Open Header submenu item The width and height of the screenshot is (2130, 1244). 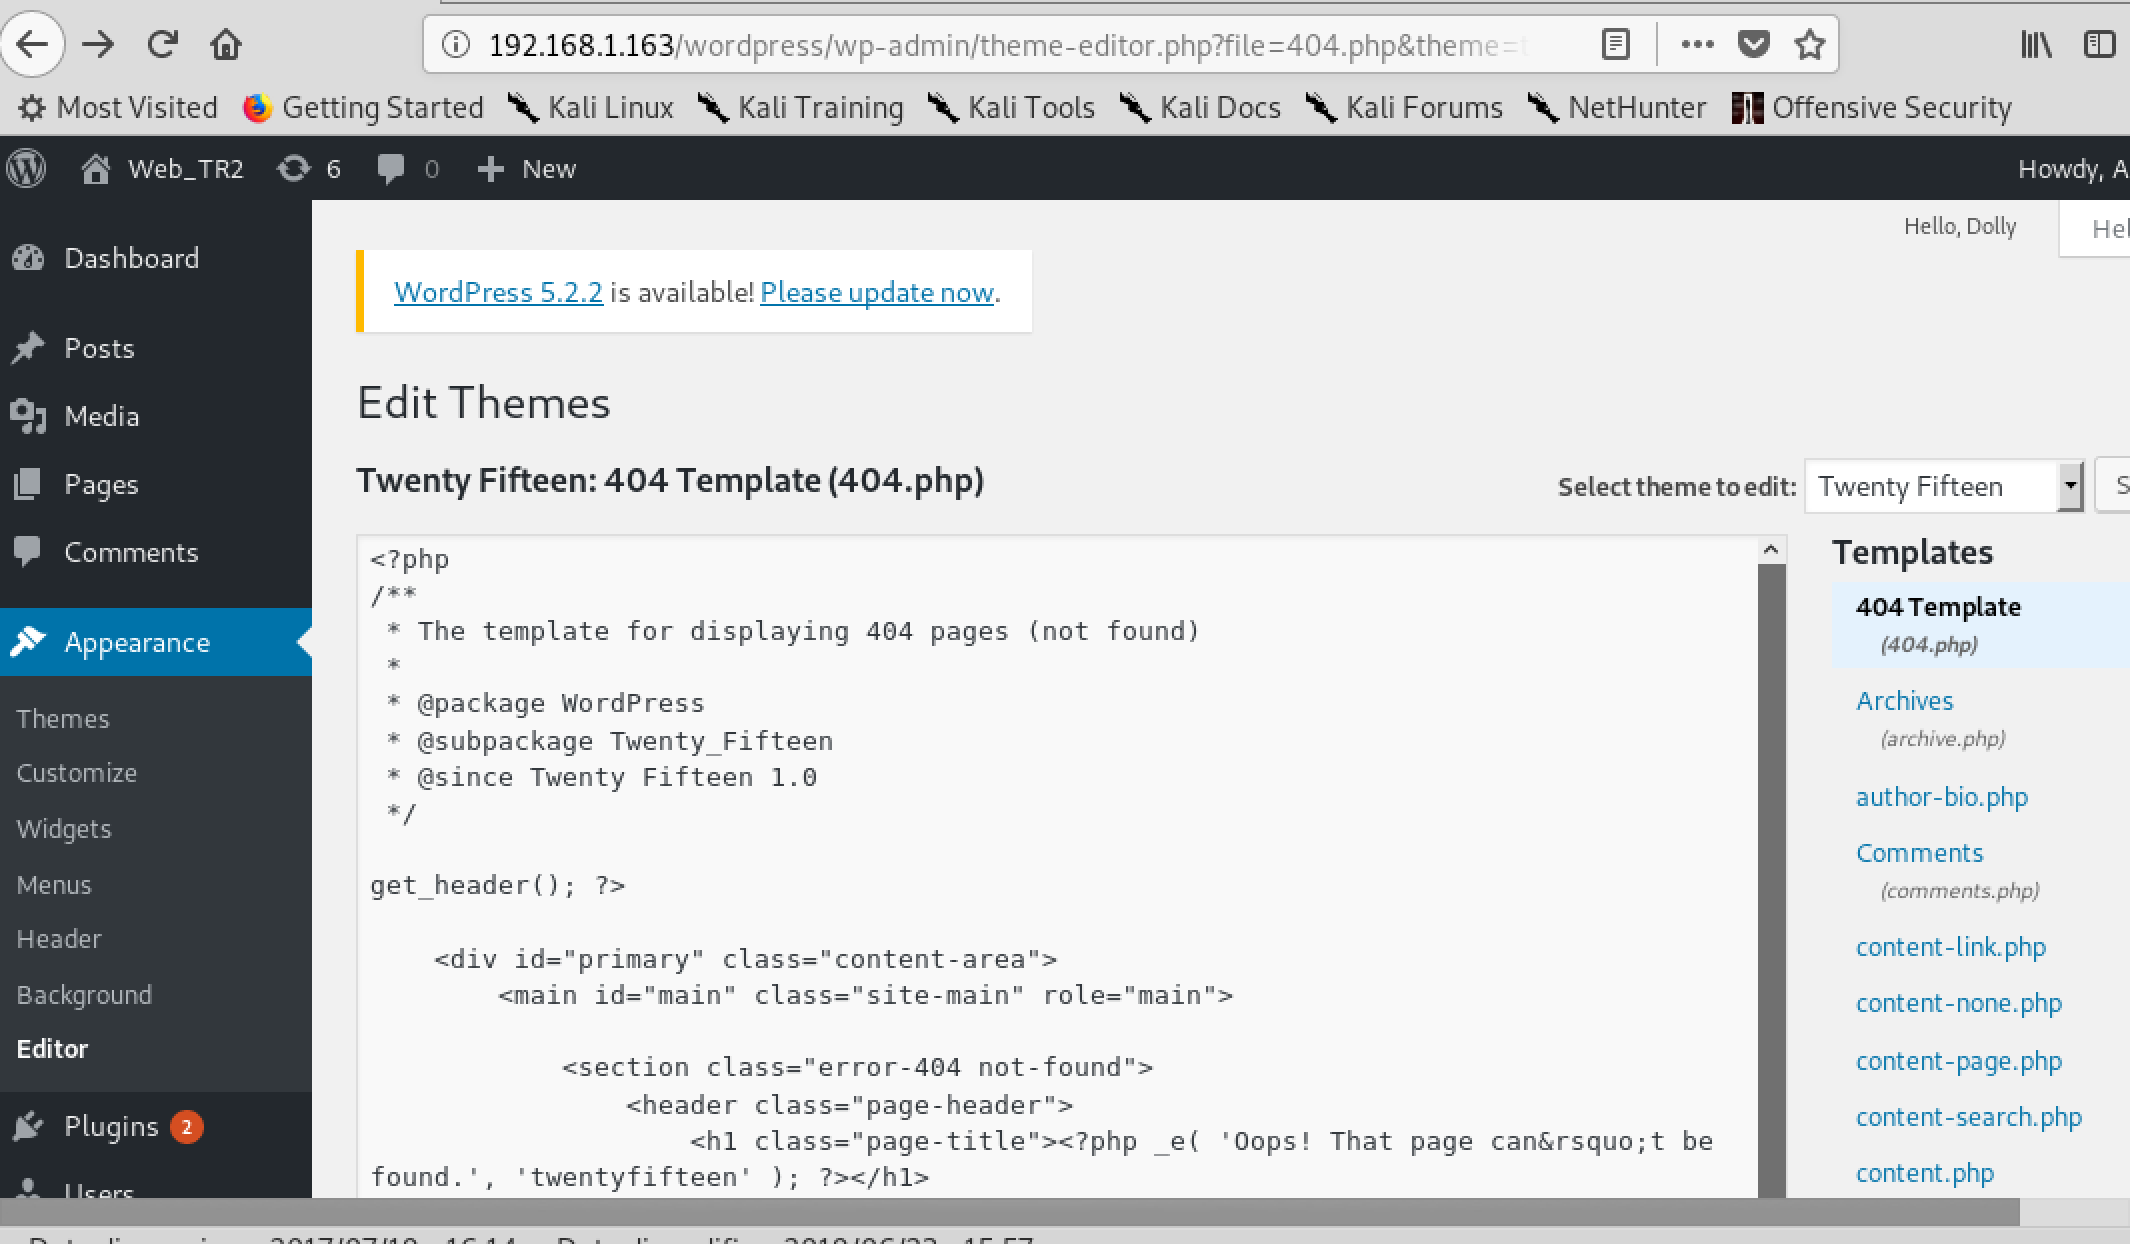pos(59,939)
